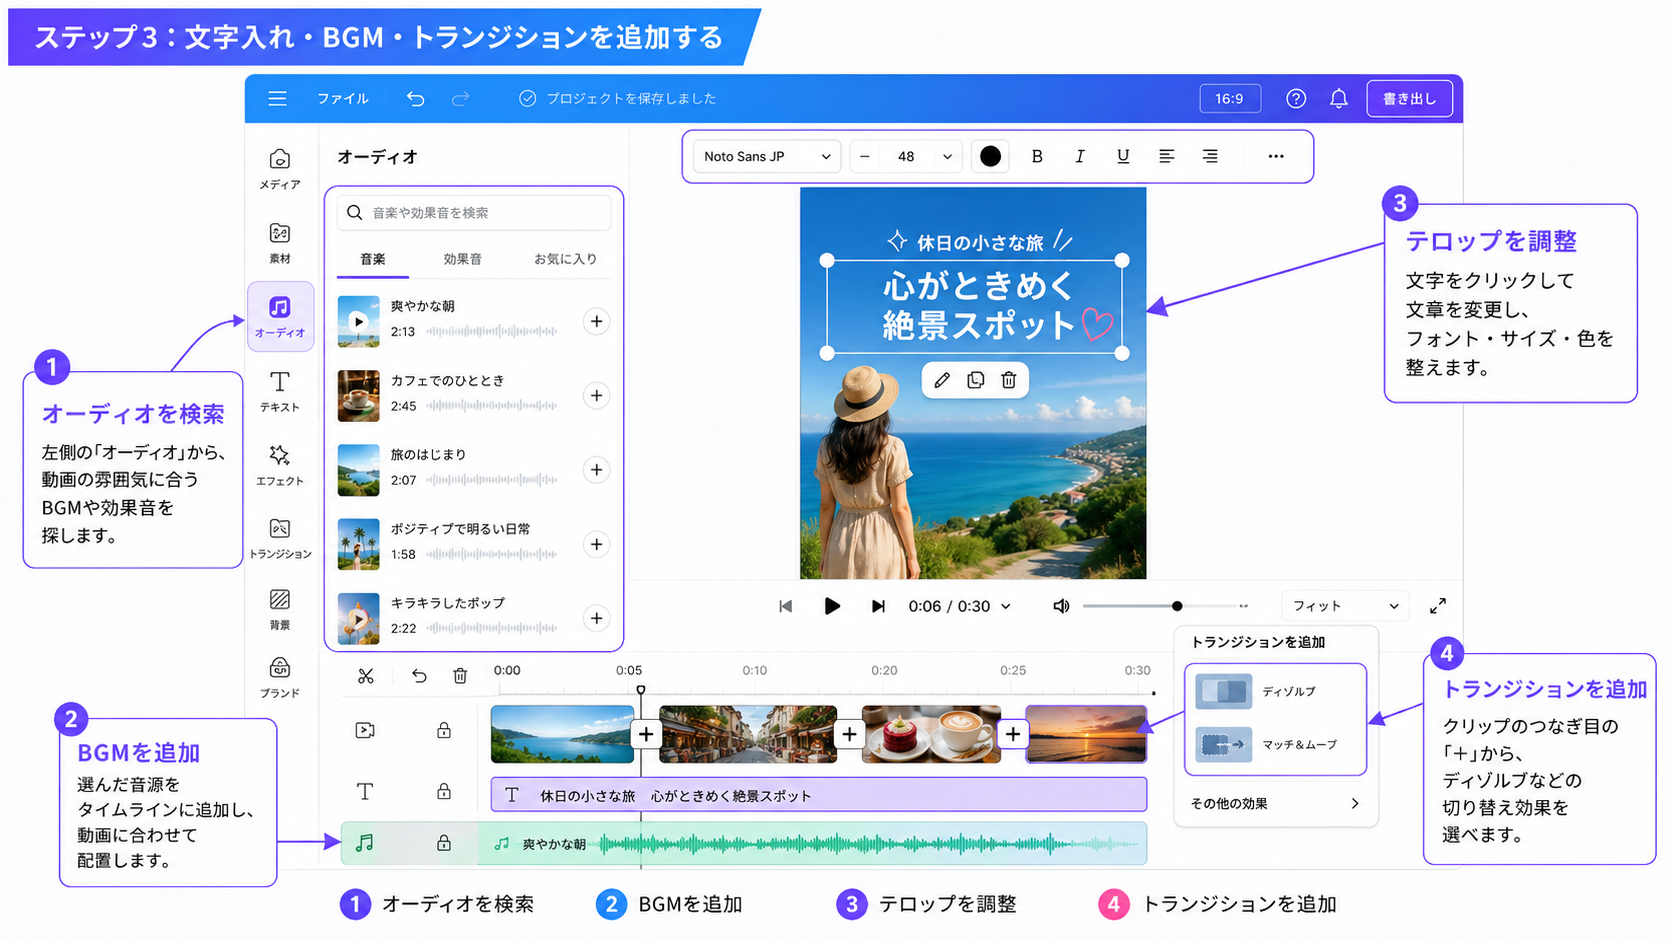1672x941 pixels.
Task: Click the scissors split icon on timeline
Action: (366, 677)
